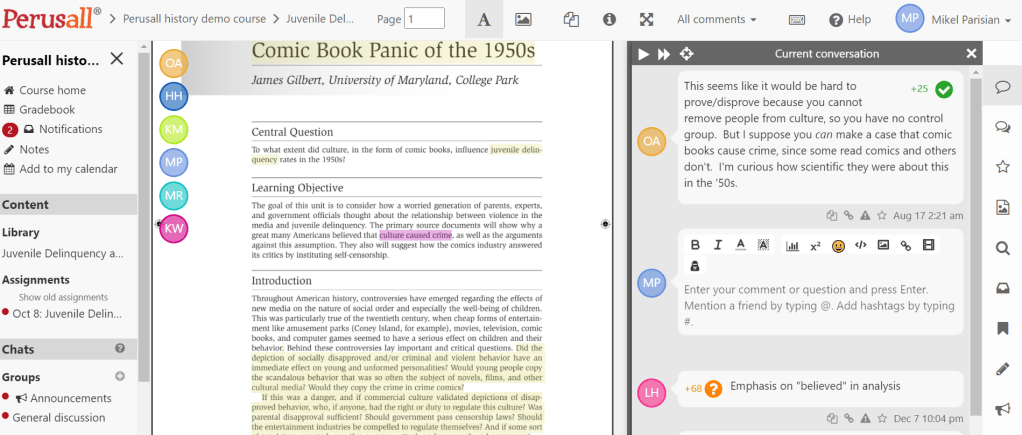Switch to the figure annotation image tool
Screen dimensions: 1022x435
523,19
